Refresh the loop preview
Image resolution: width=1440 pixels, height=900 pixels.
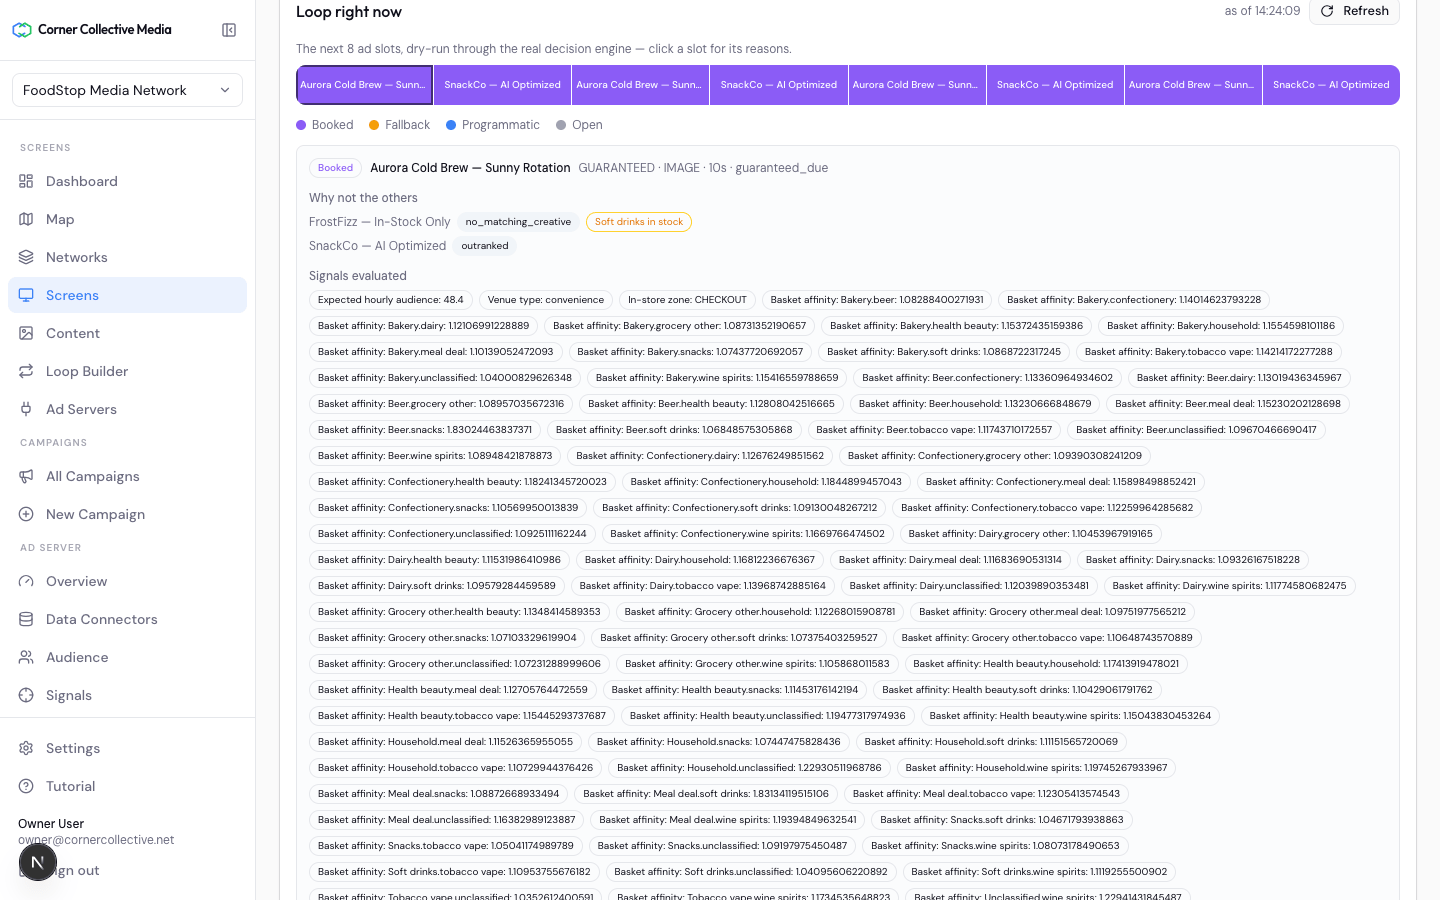click(1354, 11)
